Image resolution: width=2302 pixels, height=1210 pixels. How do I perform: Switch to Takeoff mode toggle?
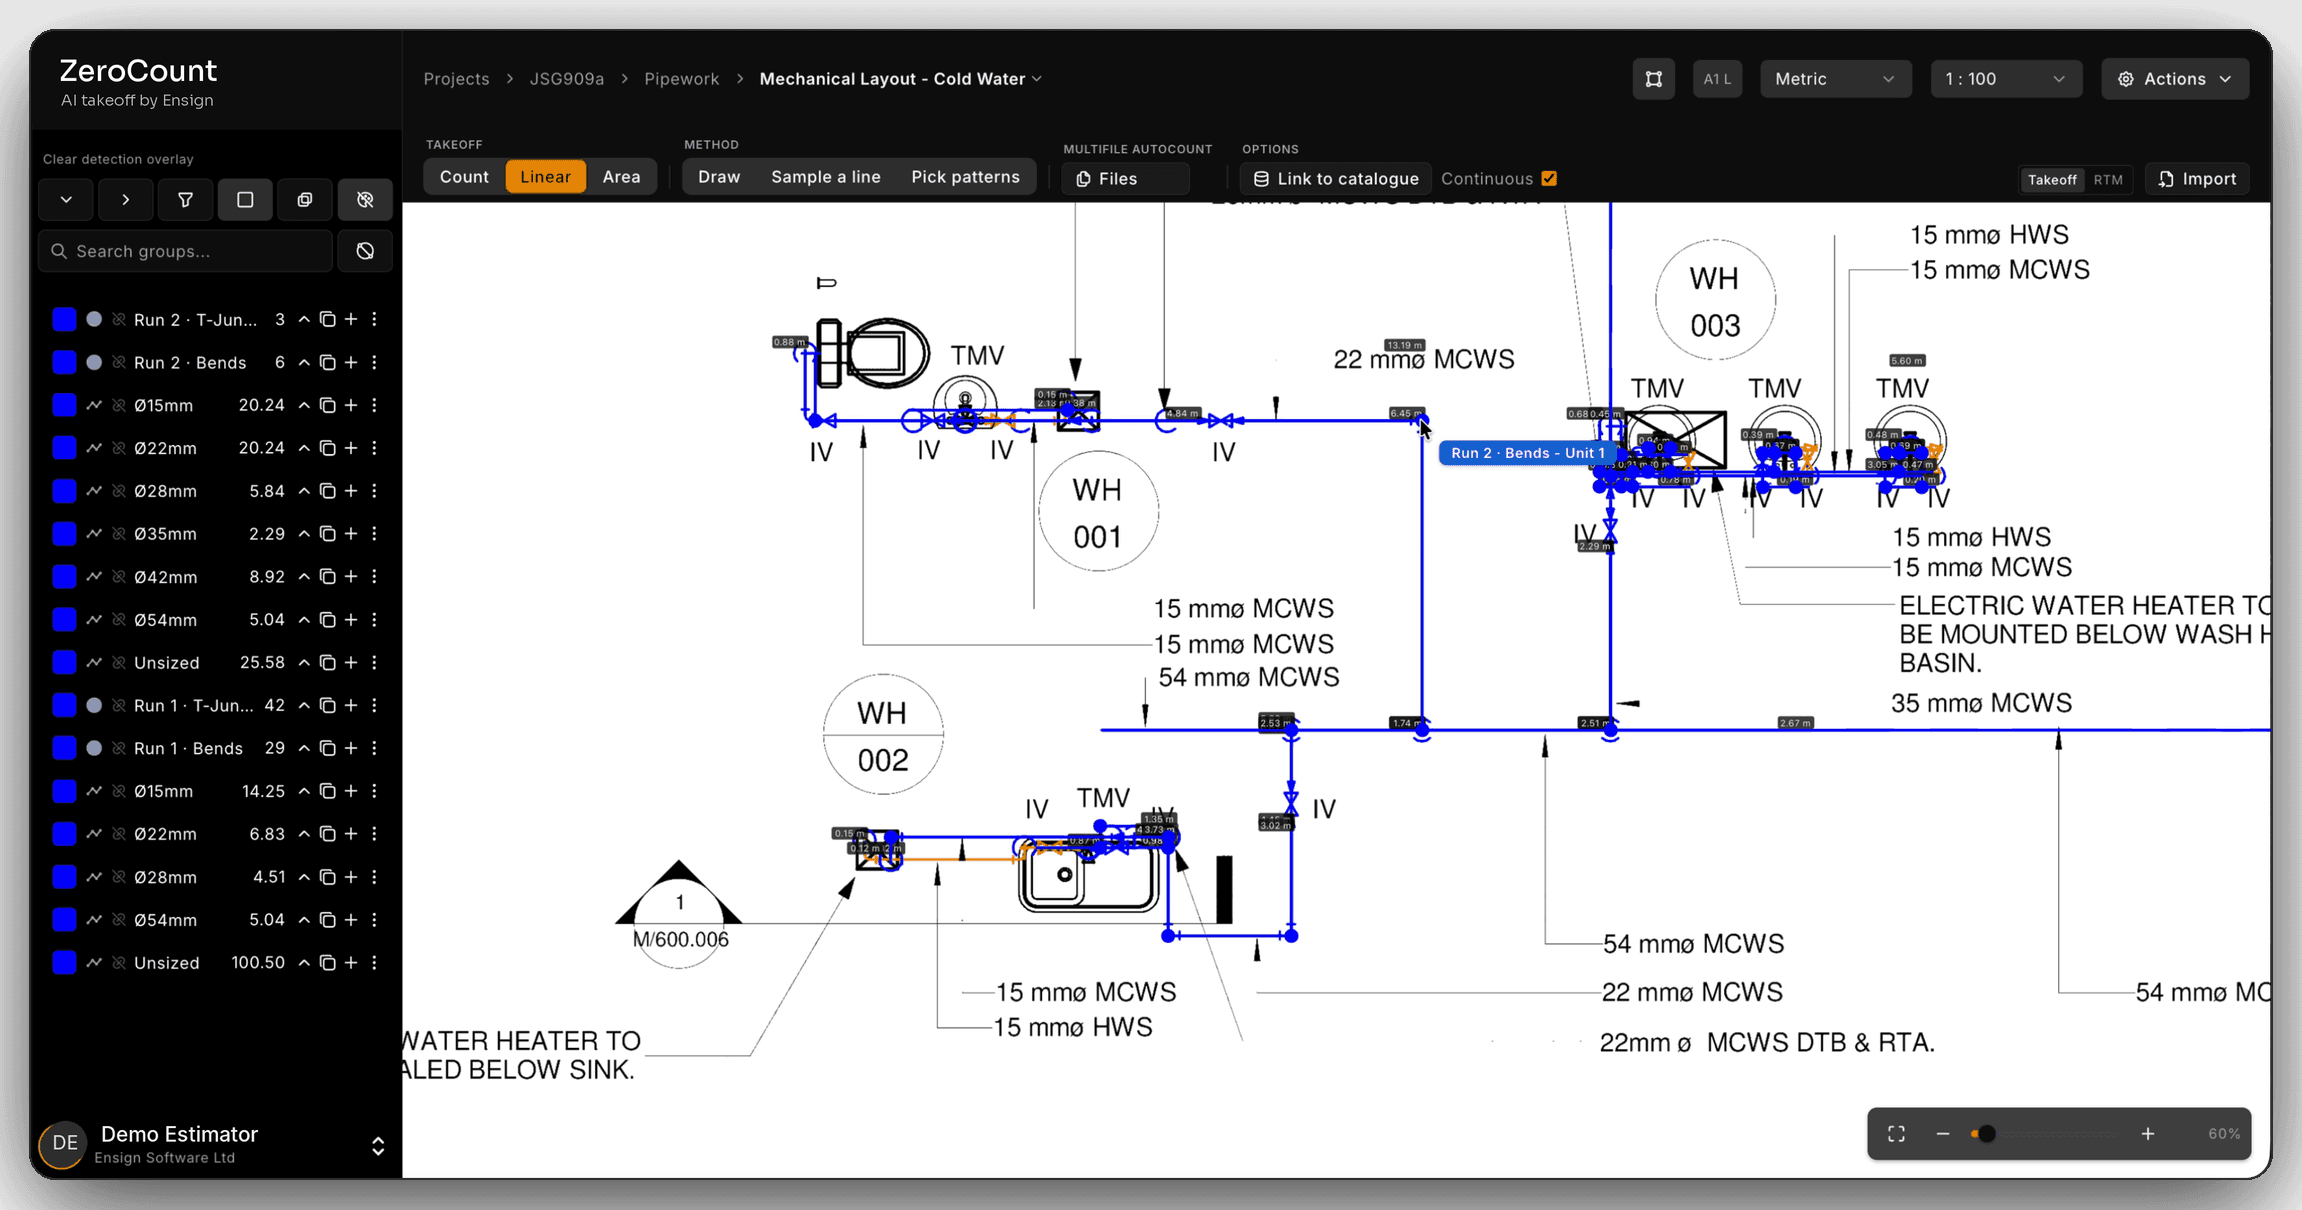click(2052, 179)
